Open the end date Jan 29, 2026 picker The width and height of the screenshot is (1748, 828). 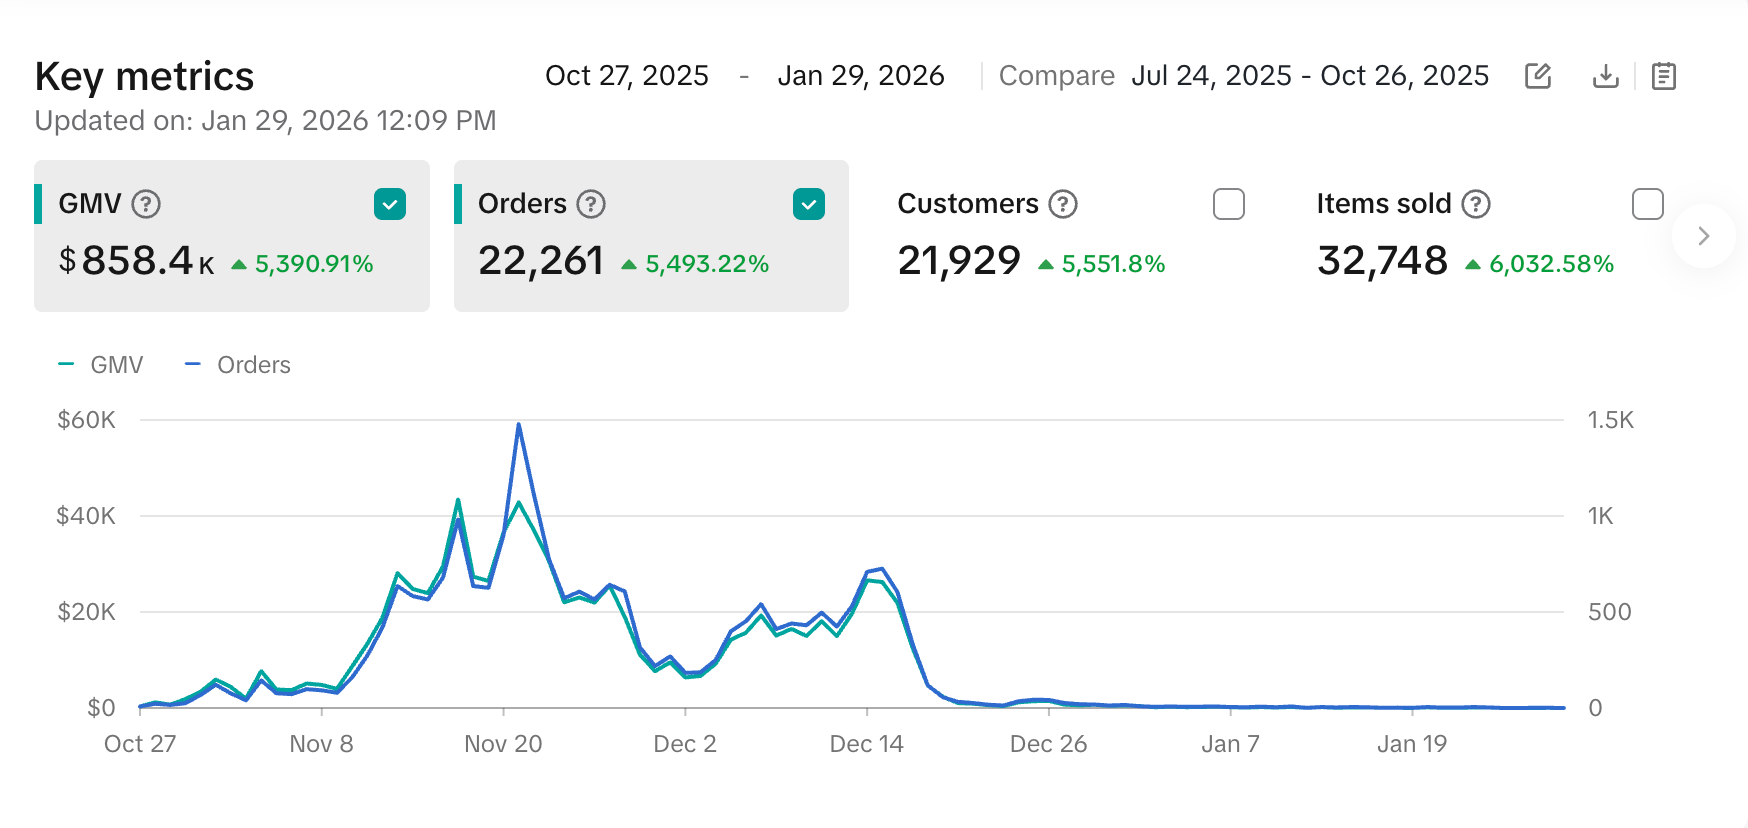point(860,76)
